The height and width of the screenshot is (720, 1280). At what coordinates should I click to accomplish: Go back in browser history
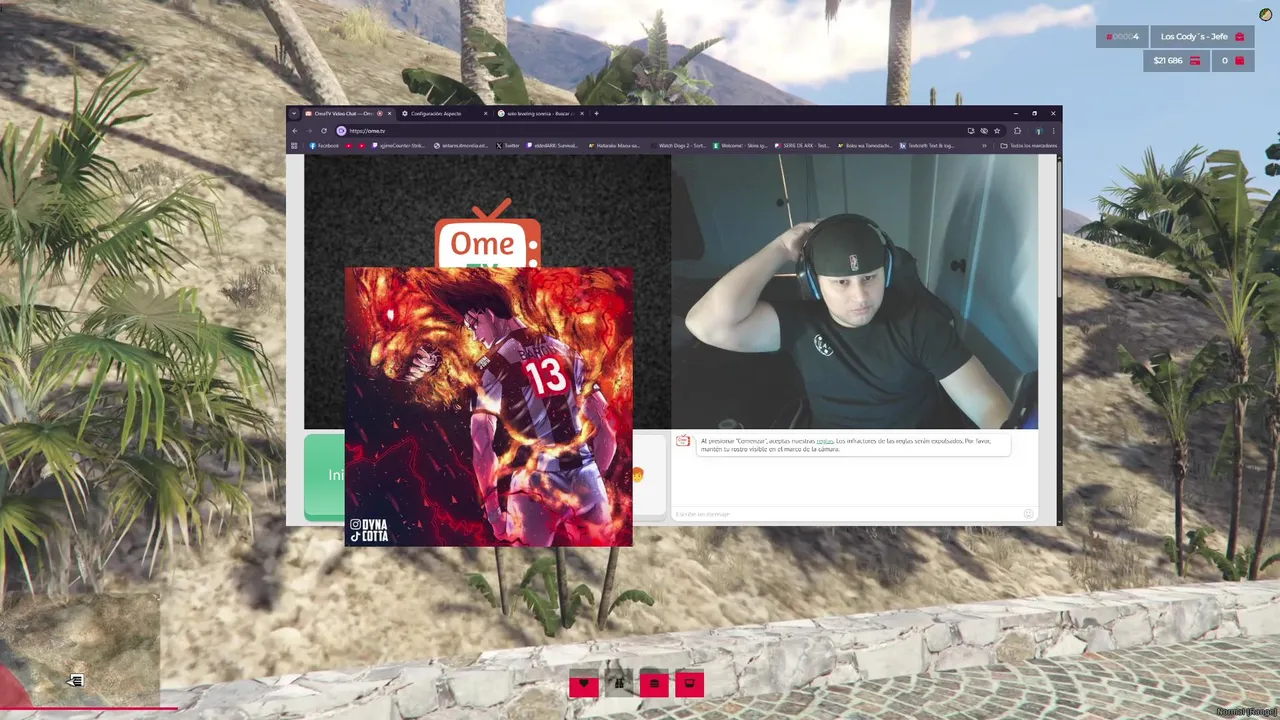pyautogui.click(x=295, y=131)
